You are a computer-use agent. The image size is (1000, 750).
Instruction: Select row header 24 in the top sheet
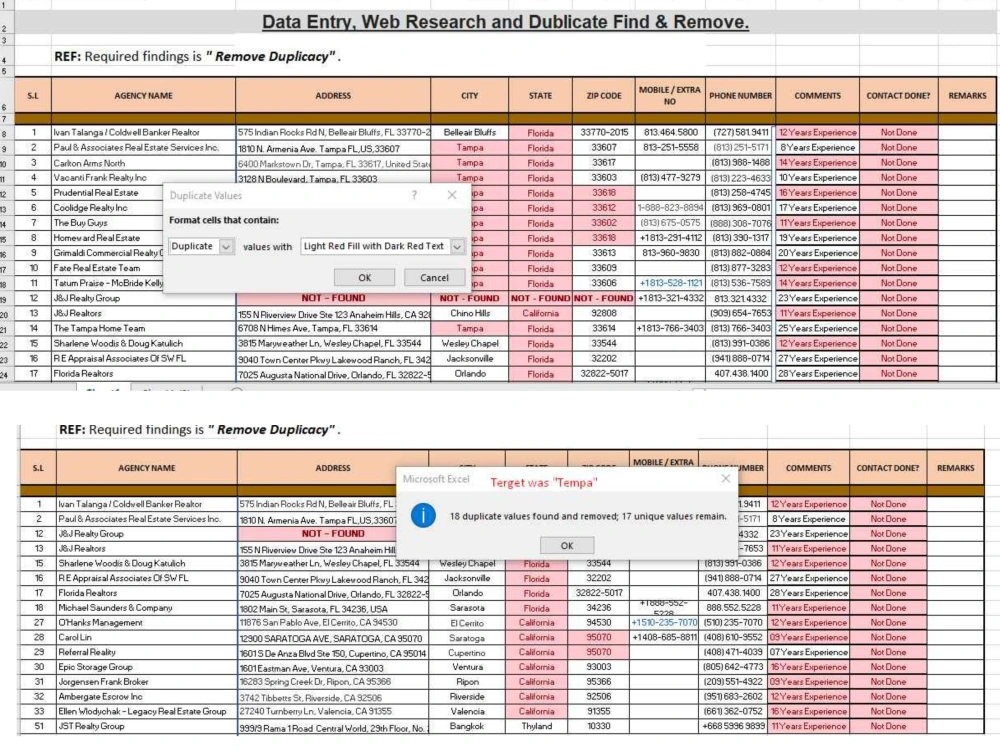[x=4, y=375]
